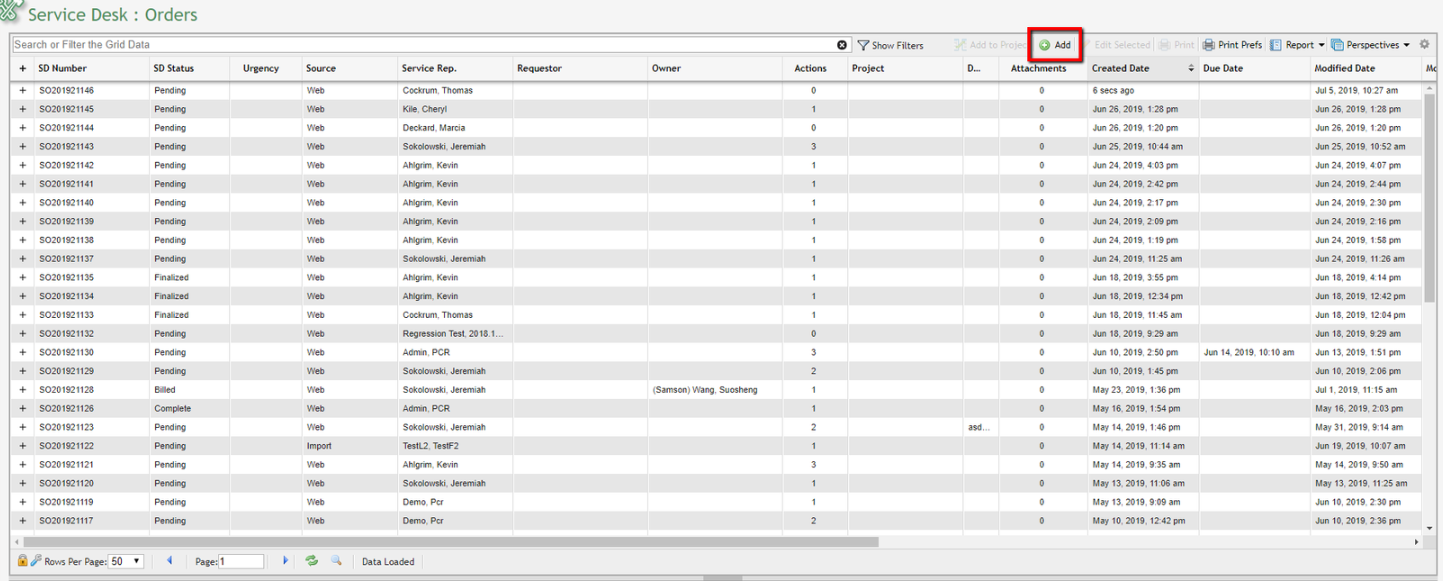Sort by SD Number column header
This screenshot has height=581, width=1443.
63,69
